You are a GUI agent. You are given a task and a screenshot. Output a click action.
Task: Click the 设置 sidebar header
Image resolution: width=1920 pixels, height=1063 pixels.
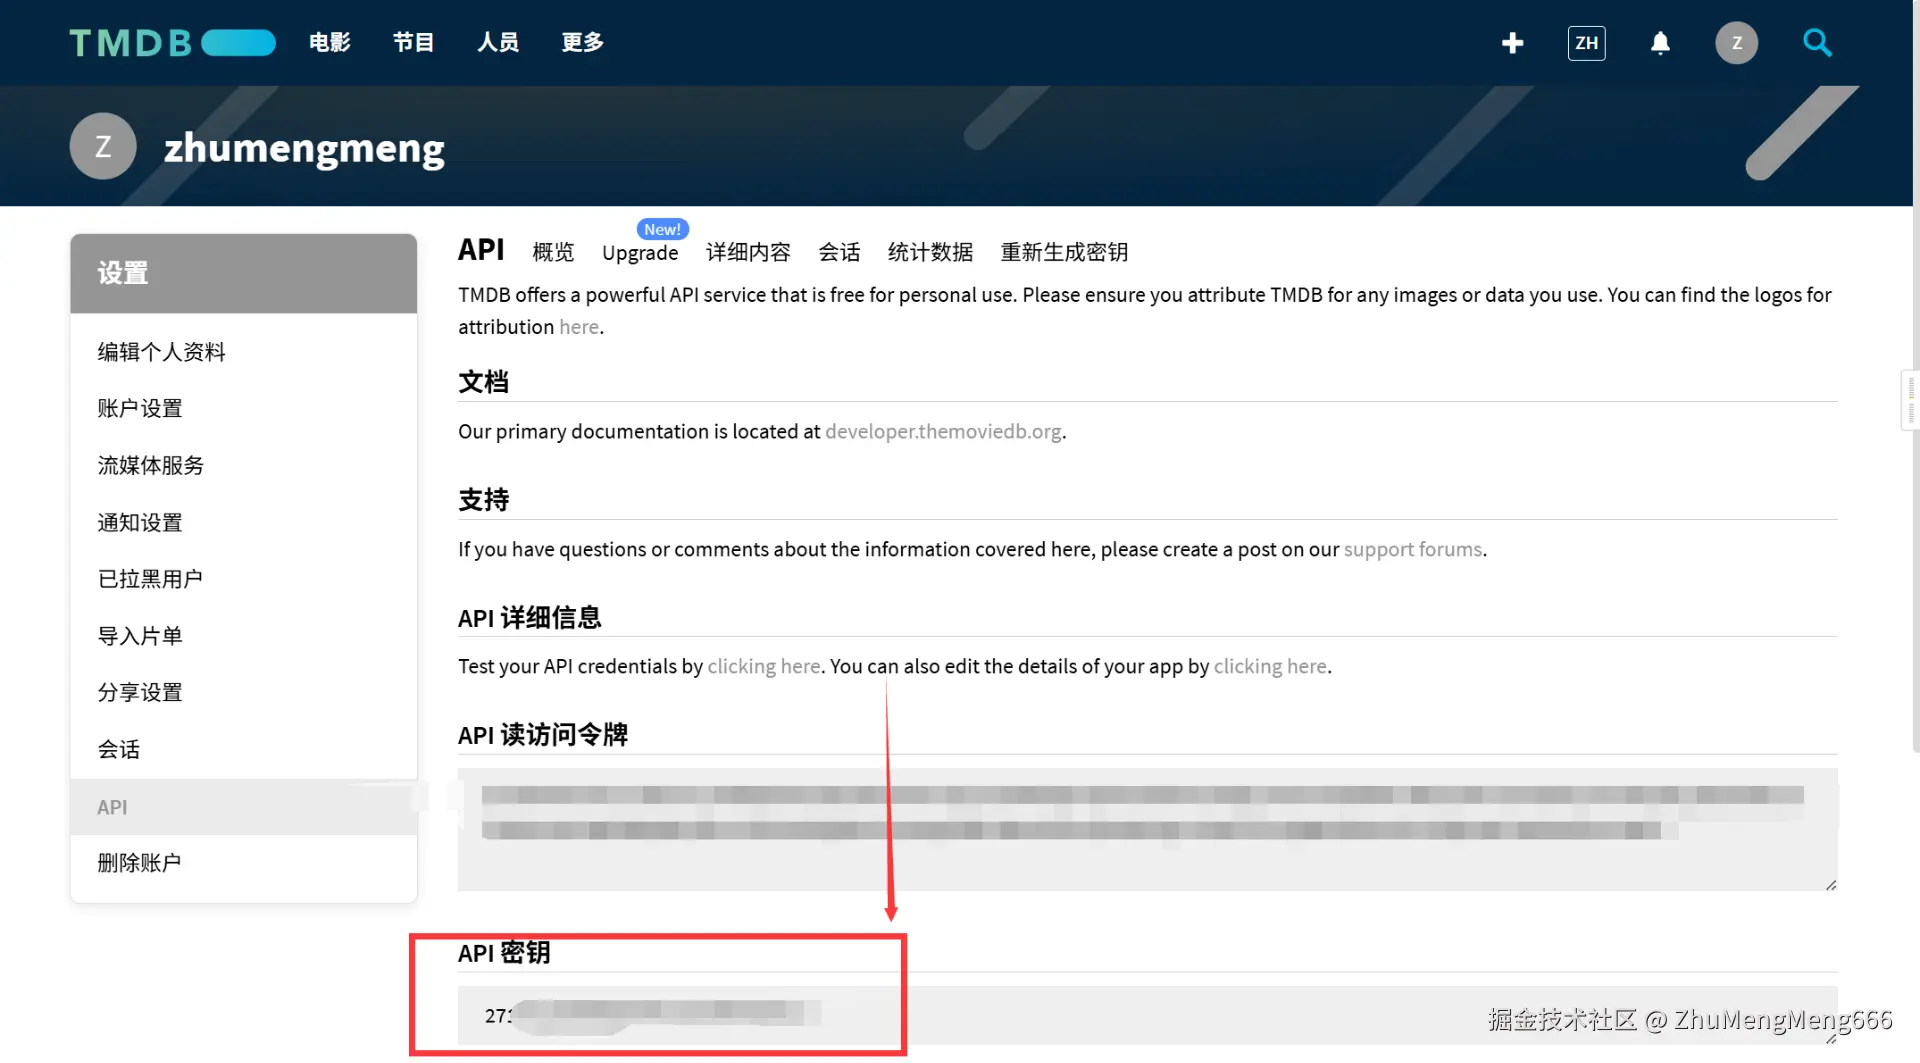[x=244, y=273]
